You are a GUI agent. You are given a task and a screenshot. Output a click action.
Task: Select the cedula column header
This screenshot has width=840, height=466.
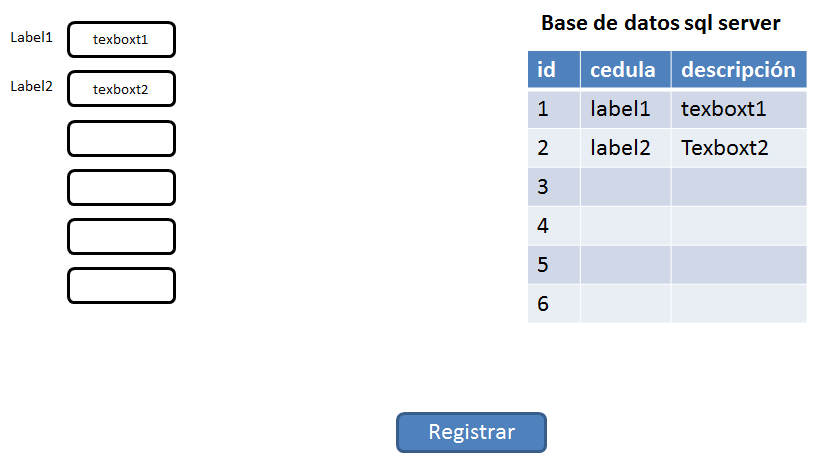(x=626, y=70)
